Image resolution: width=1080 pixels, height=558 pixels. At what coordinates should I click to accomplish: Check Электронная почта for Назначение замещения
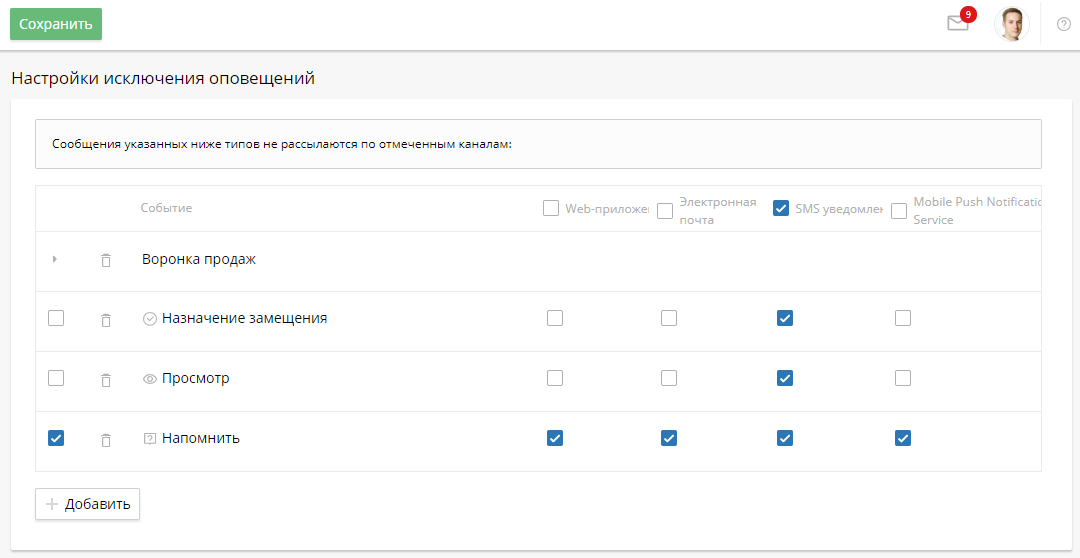[669, 318]
